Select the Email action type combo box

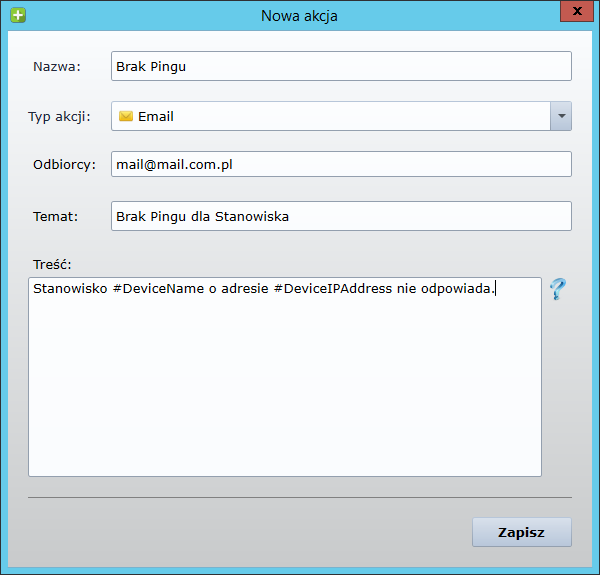330,116
